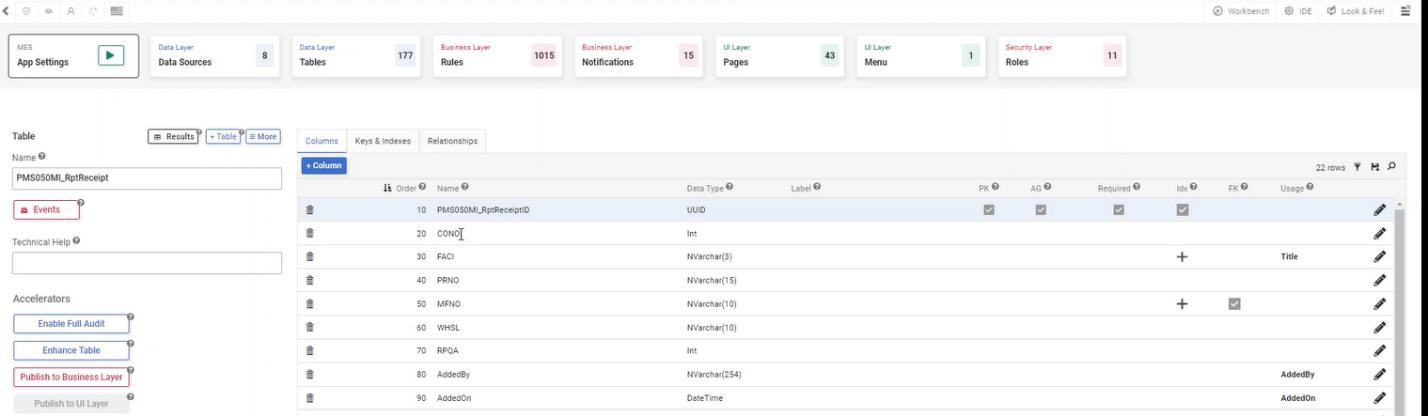The image size is (1428, 416).
Task: Open the search magnifier above the columns grid
Action: click(1391, 166)
